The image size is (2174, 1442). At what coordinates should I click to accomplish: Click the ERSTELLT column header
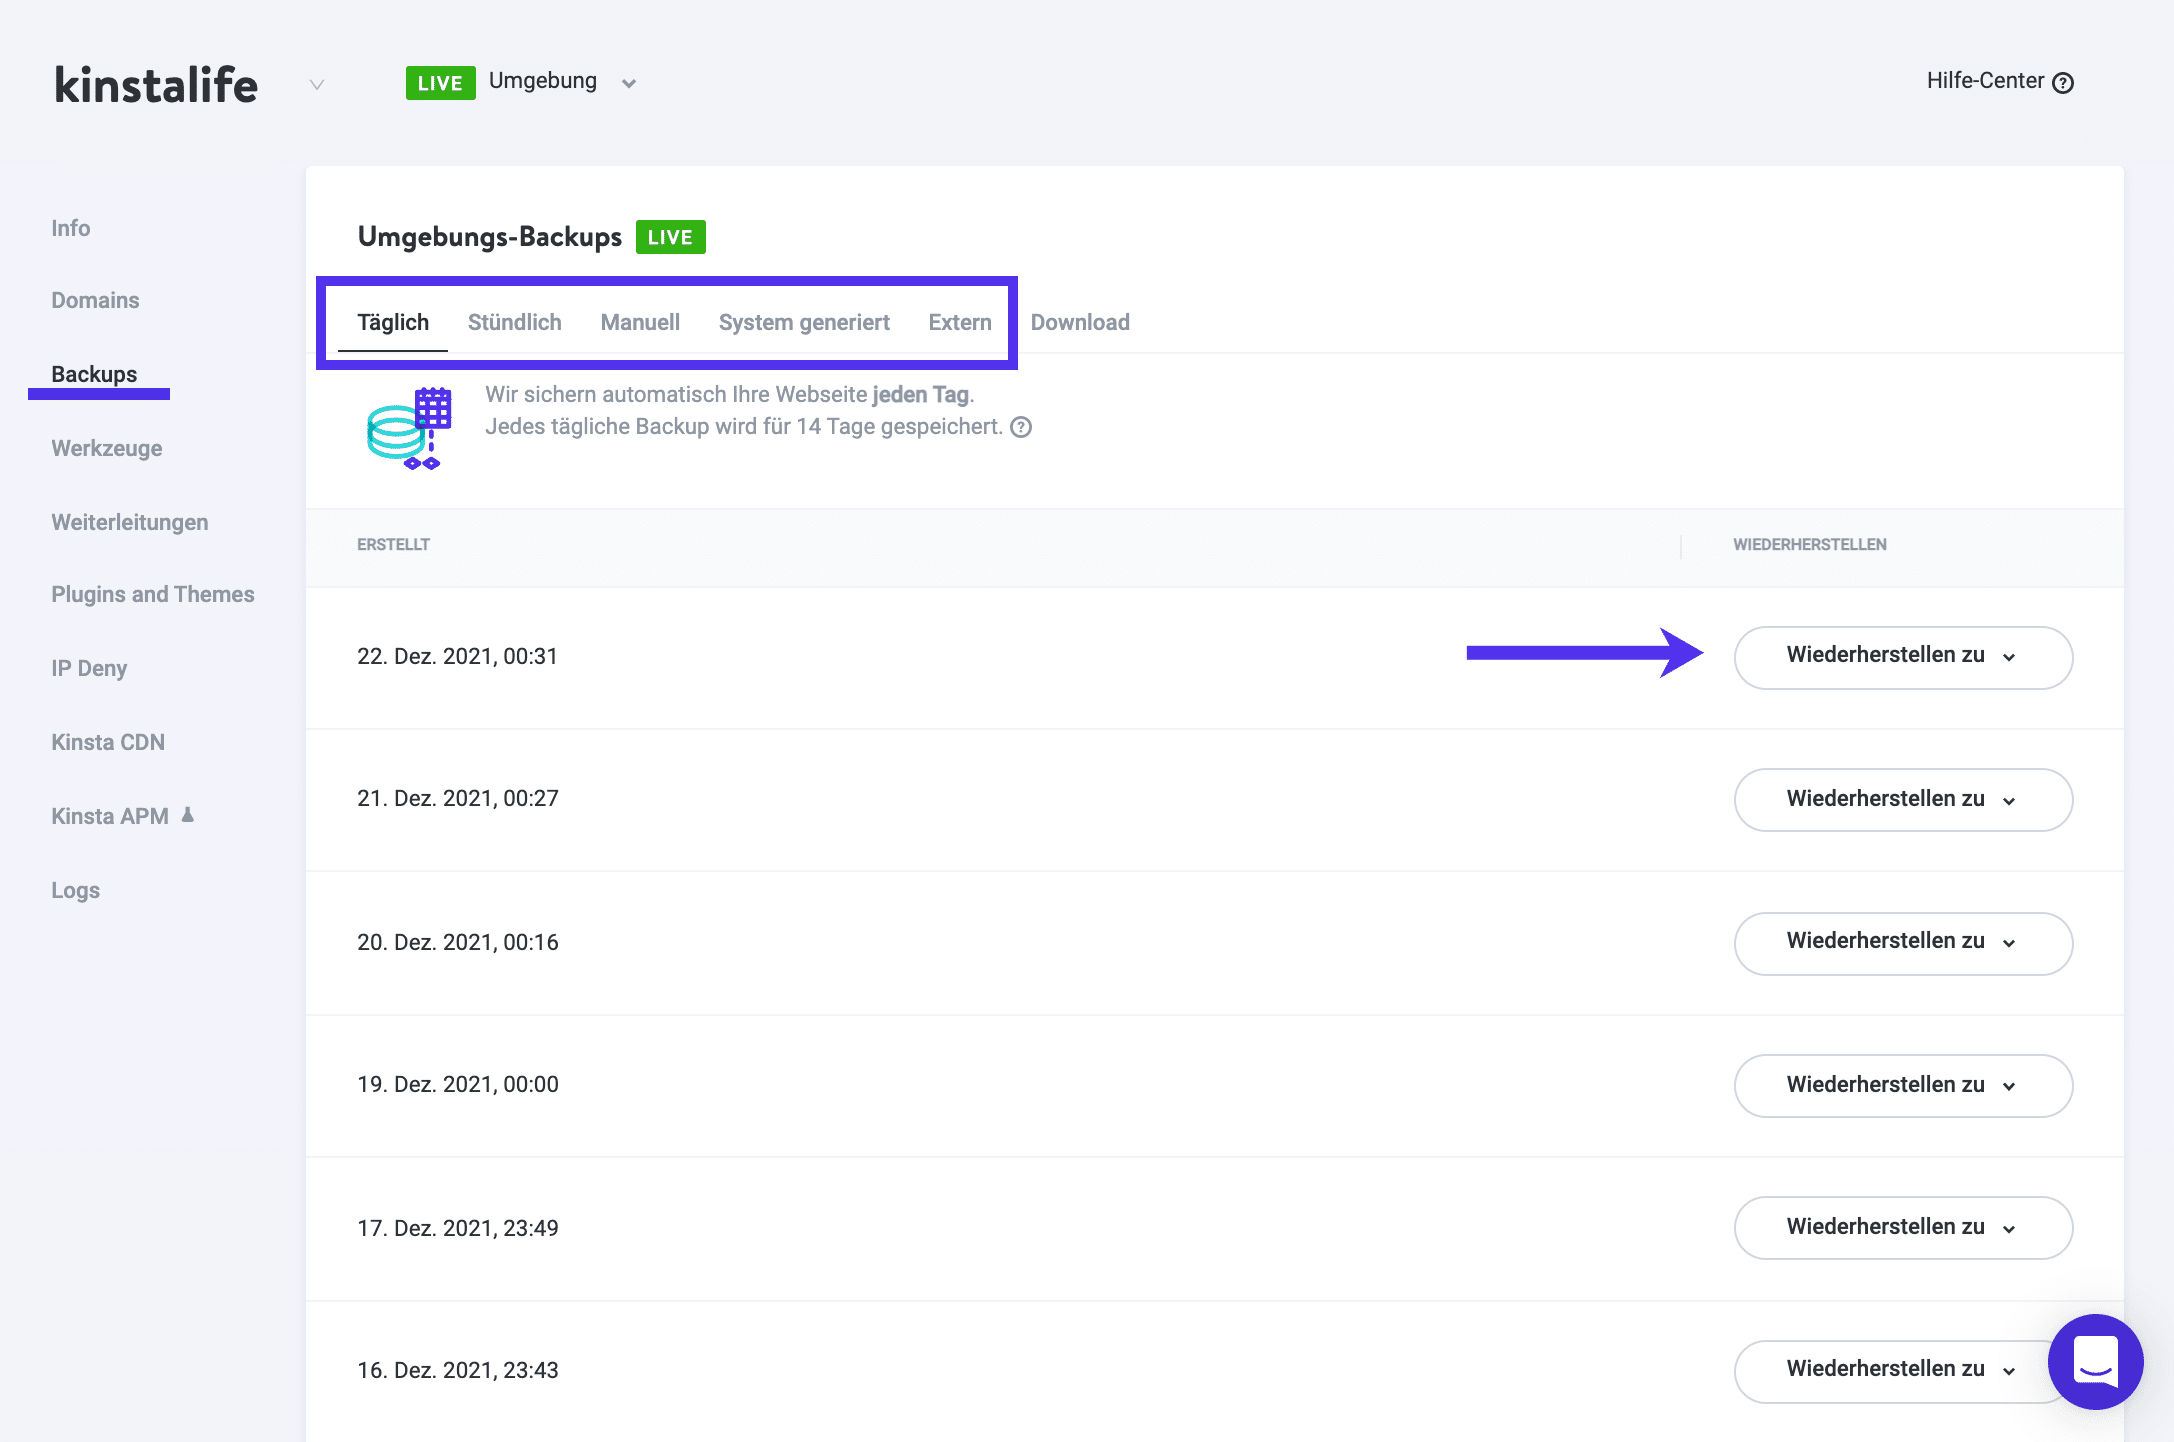(x=393, y=545)
